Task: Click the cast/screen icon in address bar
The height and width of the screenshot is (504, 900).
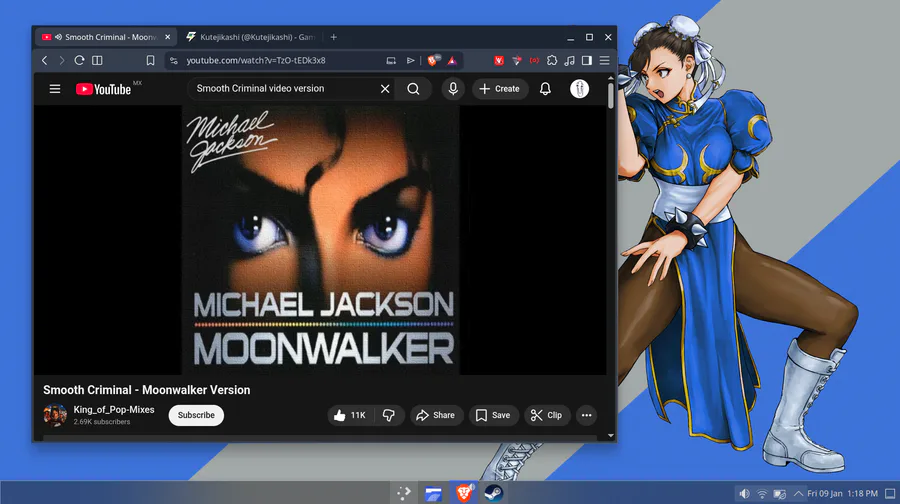Action: tap(391, 60)
